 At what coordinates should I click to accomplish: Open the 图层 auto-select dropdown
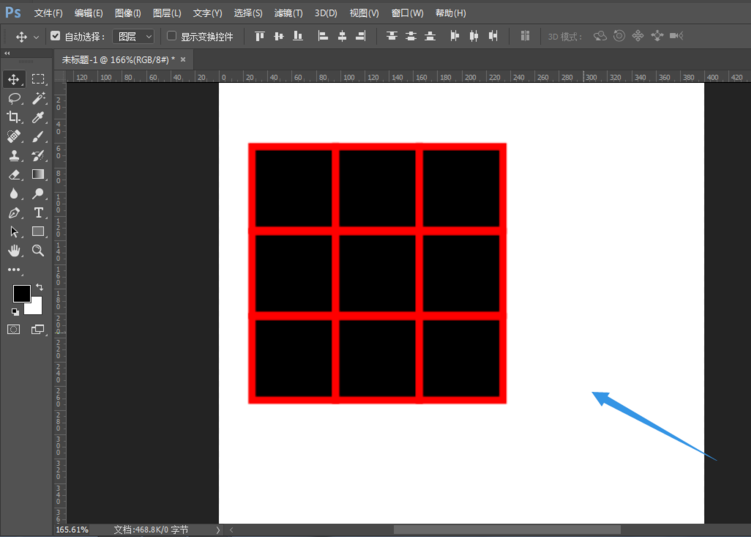pos(134,36)
